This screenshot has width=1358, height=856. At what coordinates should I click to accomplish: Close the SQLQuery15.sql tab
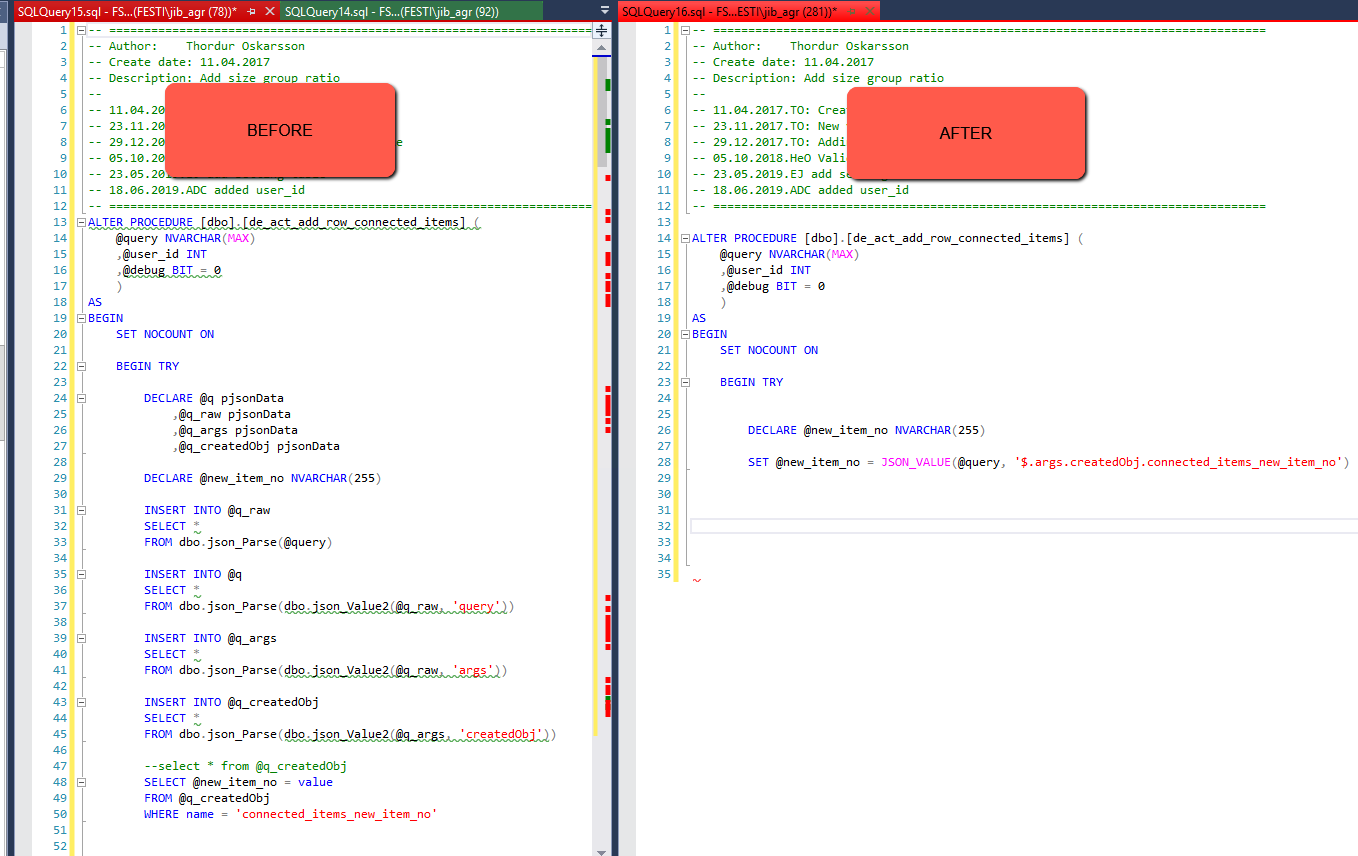pyautogui.click(x=269, y=11)
